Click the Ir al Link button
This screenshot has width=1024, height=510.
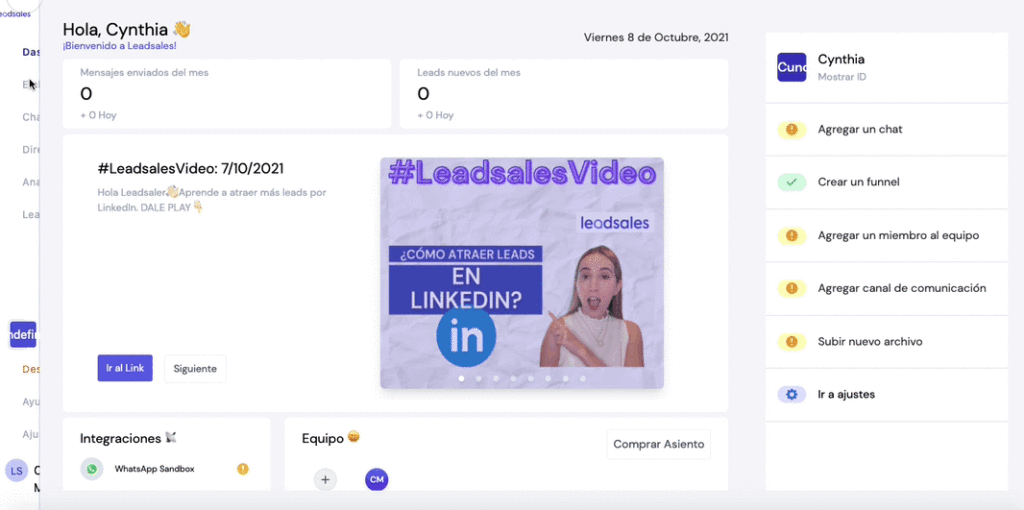coord(125,368)
